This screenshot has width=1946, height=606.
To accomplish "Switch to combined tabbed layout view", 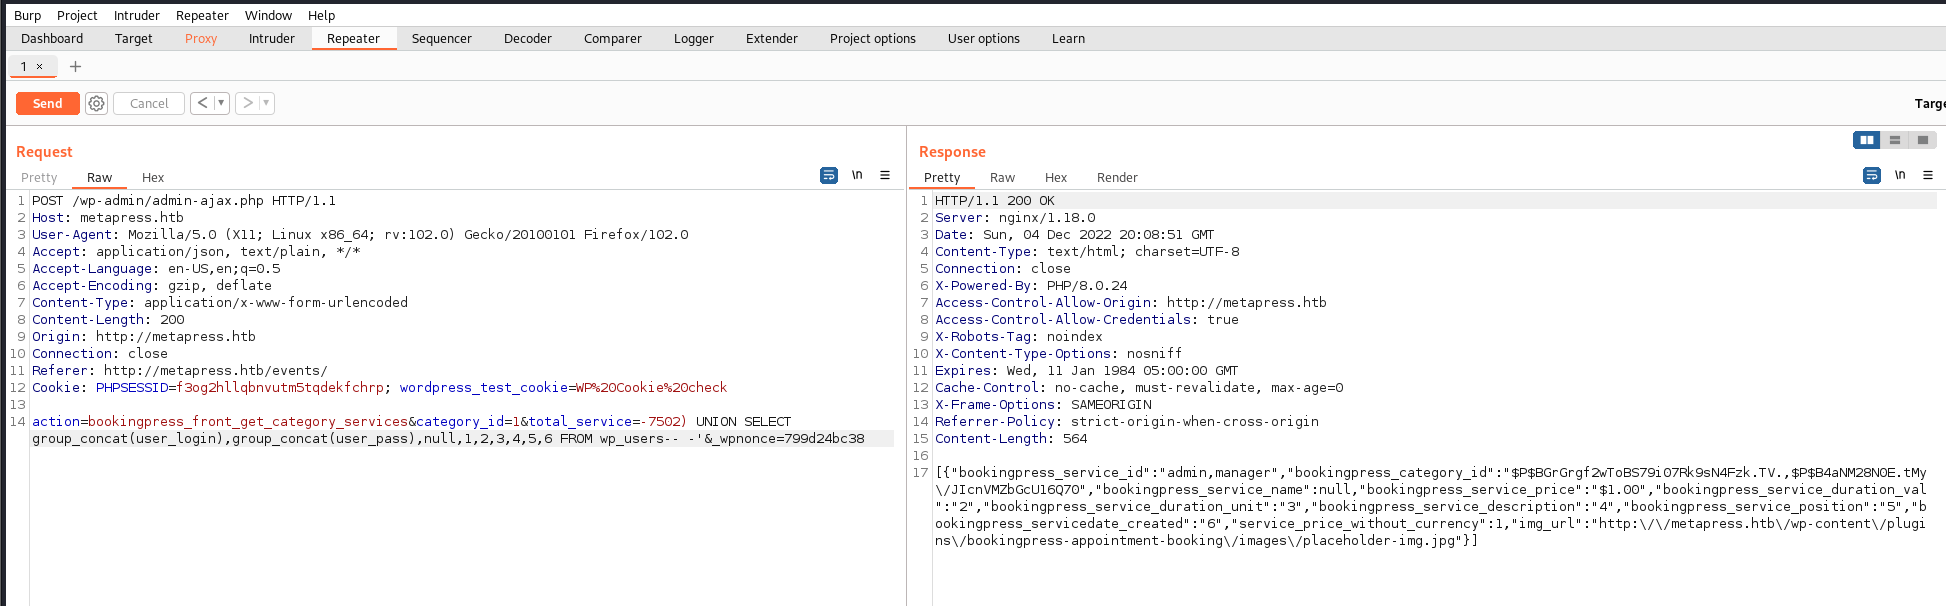I will (x=1922, y=140).
